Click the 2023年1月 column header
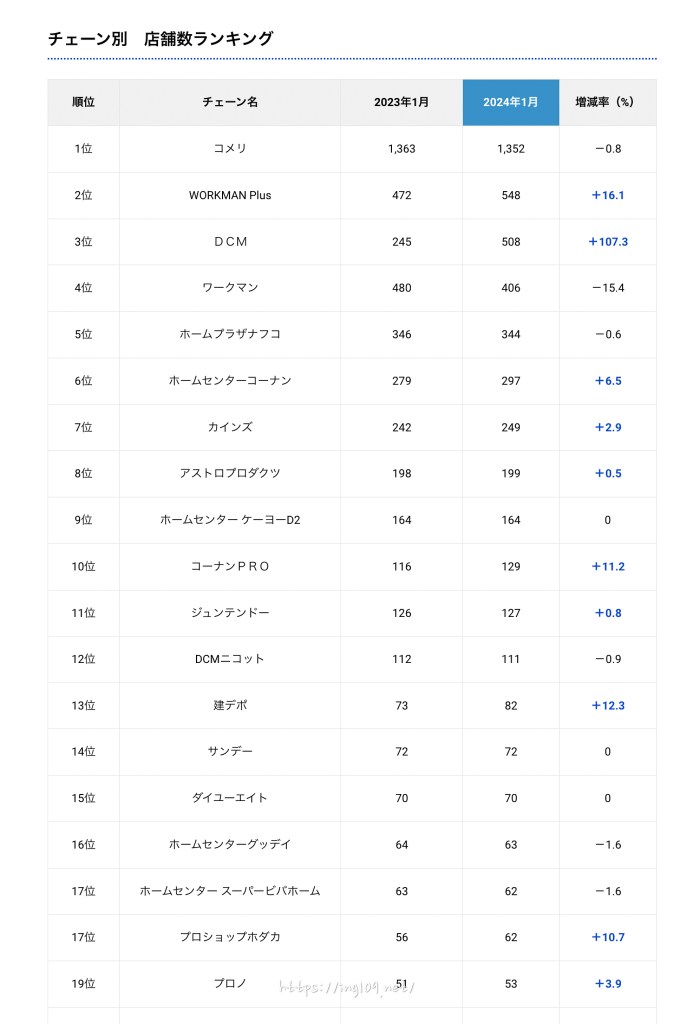Screen dimensions: 693x1024 click(401, 102)
